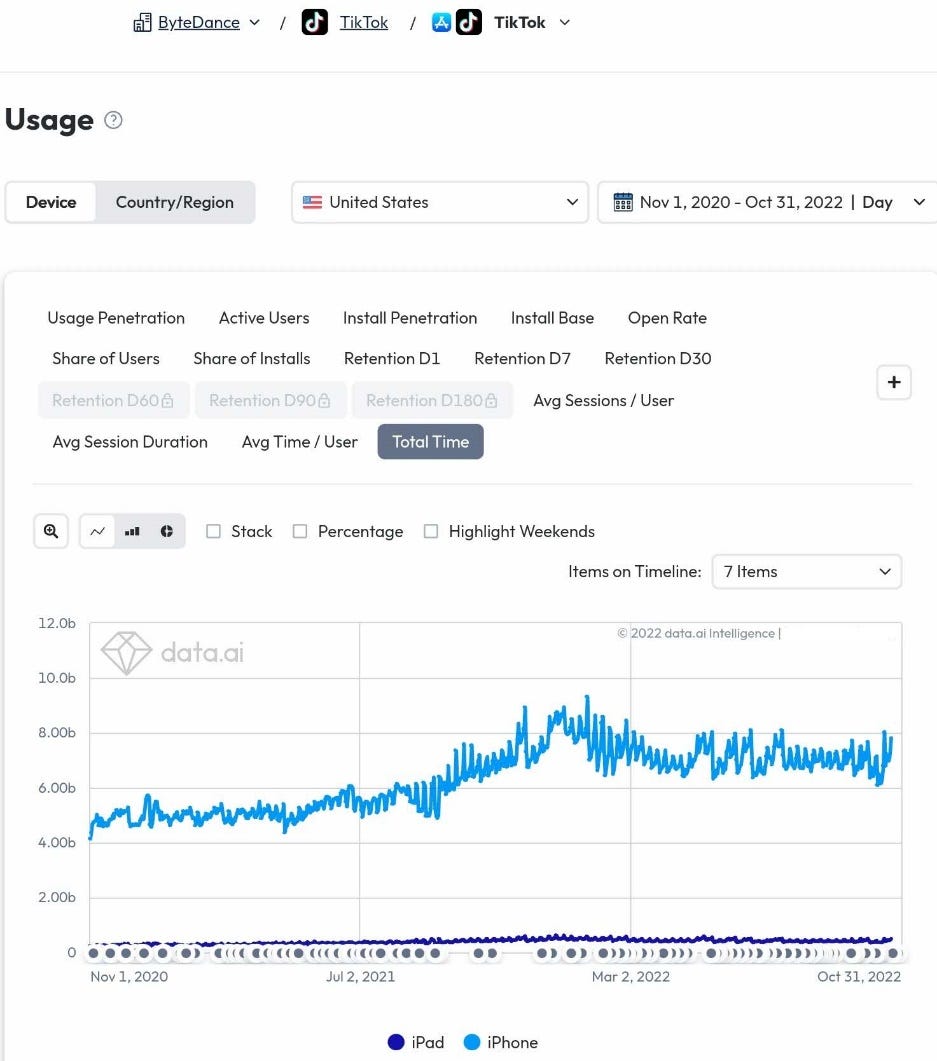The height and width of the screenshot is (1061, 937).
Task: Open the TikTok publisher link
Action: point(364,22)
